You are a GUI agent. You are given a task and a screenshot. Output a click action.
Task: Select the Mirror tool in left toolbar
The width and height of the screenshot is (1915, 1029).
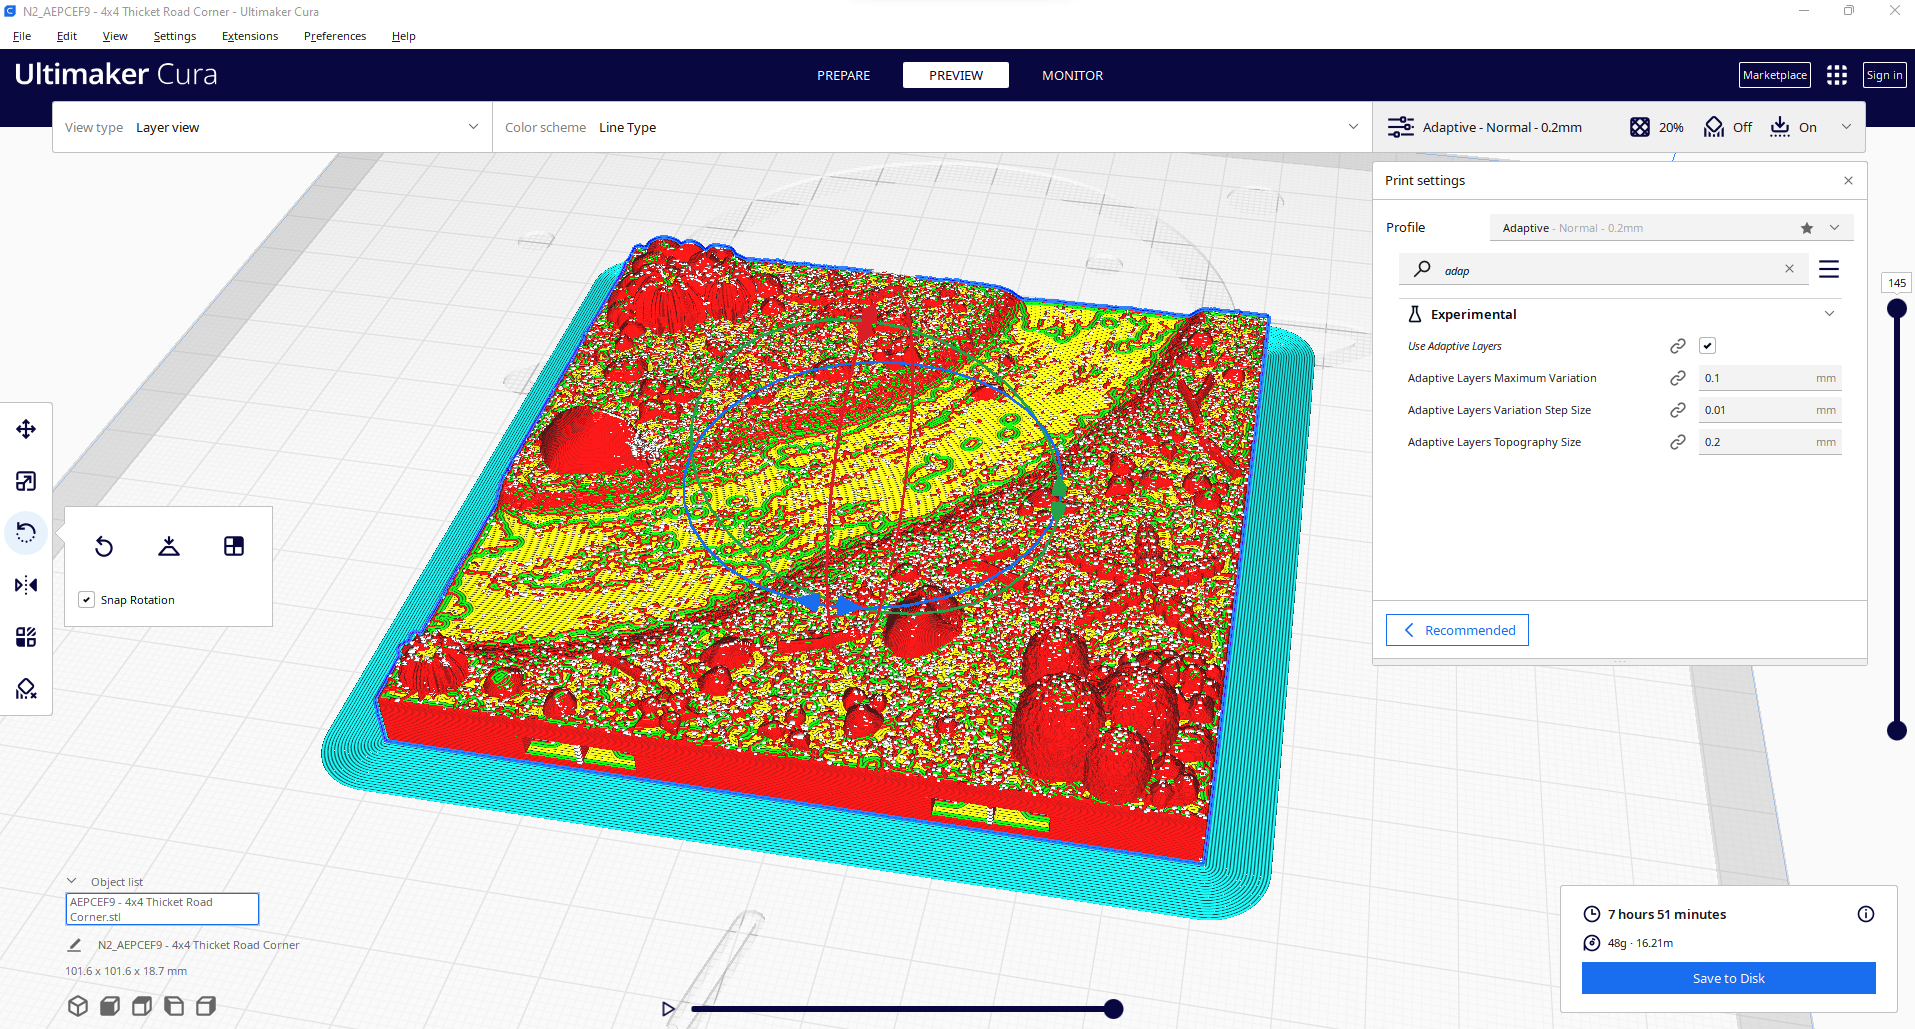[x=26, y=585]
